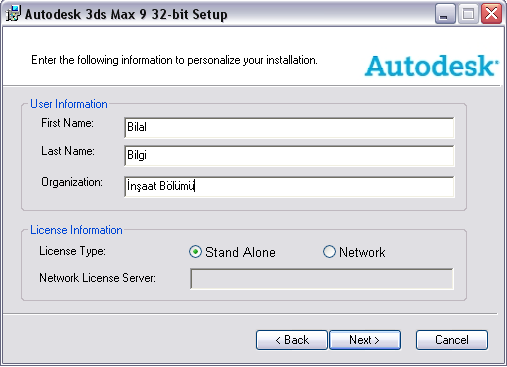This screenshot has height=367, width=507.
Task: Close the setup window
Action: coord(491,14)
